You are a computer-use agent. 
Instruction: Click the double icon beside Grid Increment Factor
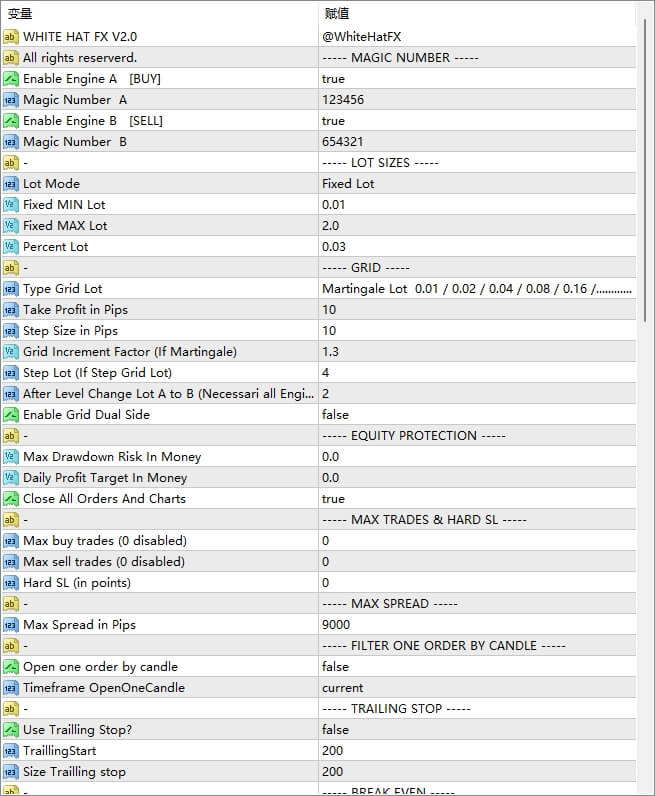(x=10, y=352)
